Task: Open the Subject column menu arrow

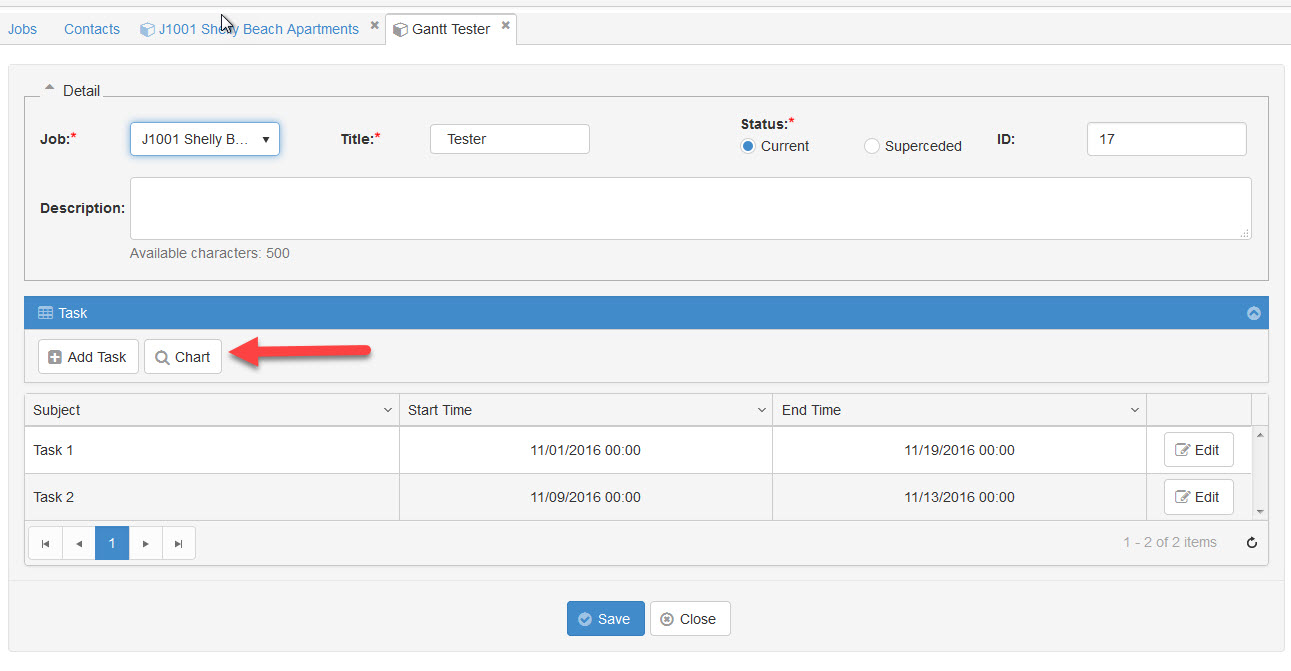Action: pos(388,410)
